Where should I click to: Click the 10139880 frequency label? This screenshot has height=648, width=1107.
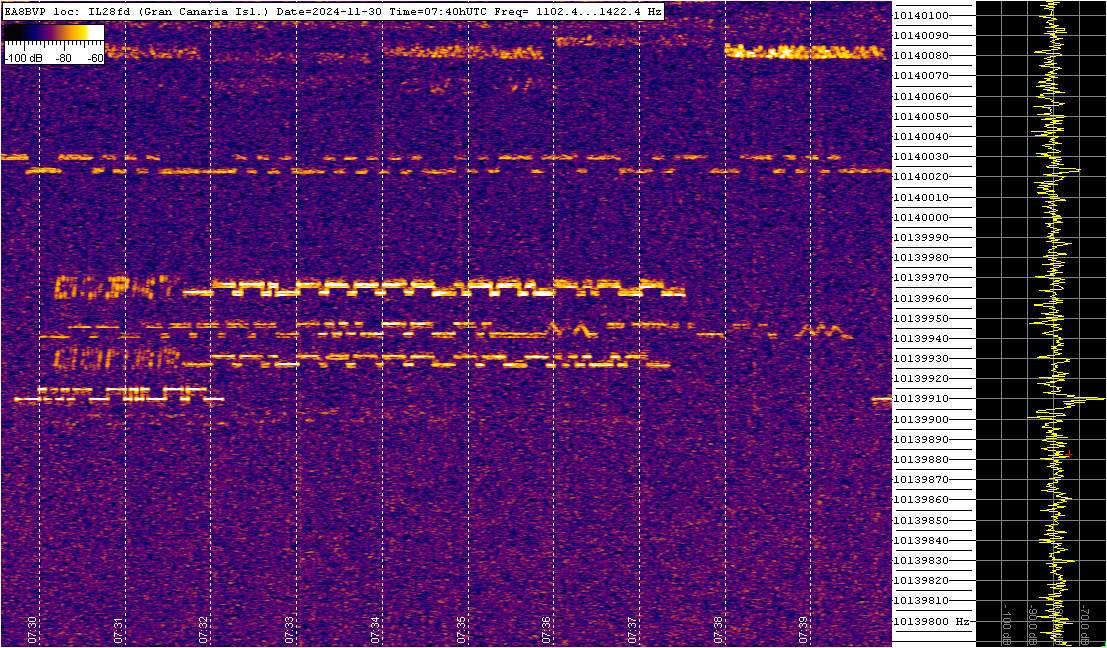click(921, 460)
